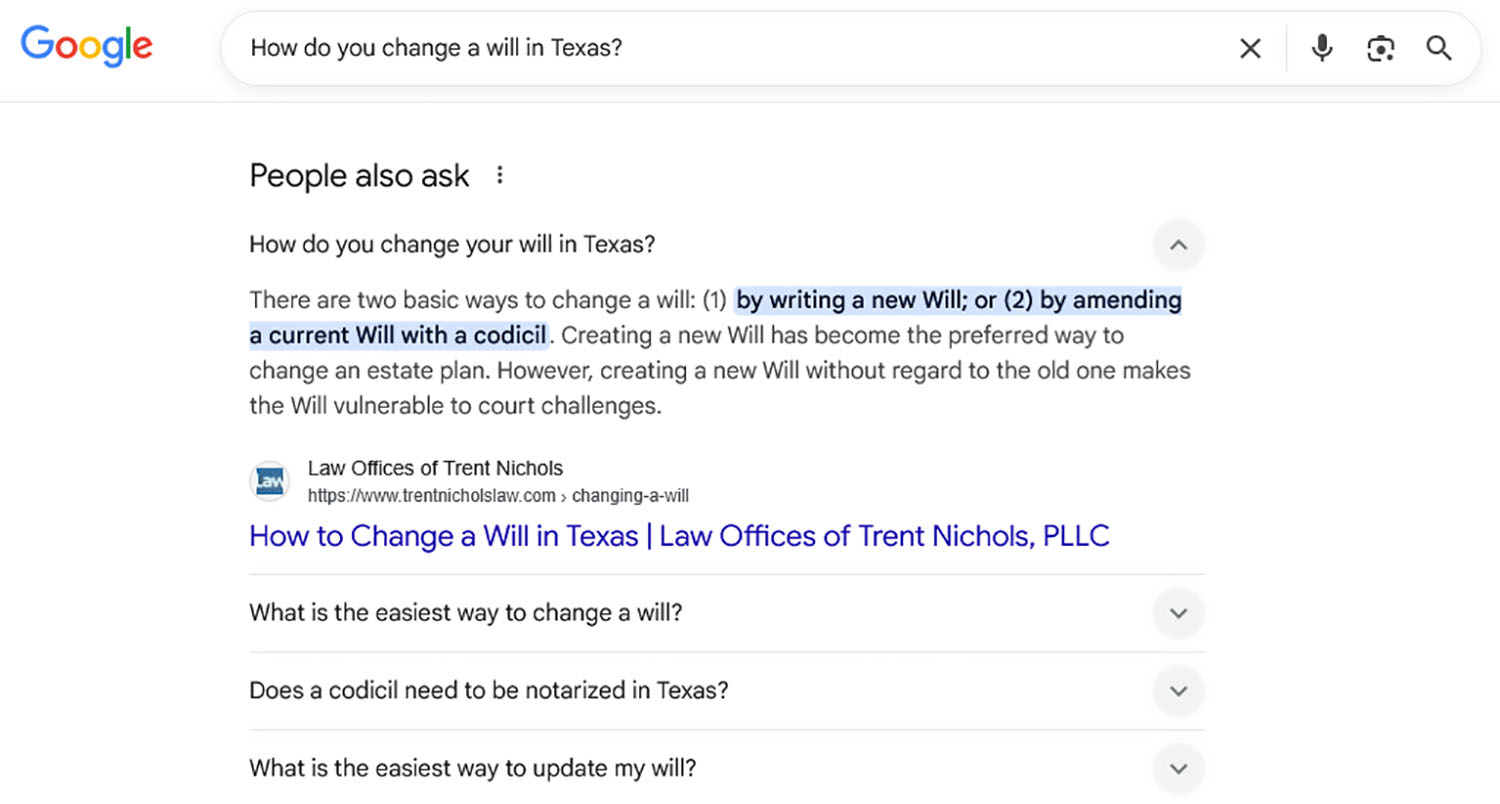Select question 'What is the easiest way to change a will?'
The width and height of the screenshot is (1500, 804).
point(465,613)
